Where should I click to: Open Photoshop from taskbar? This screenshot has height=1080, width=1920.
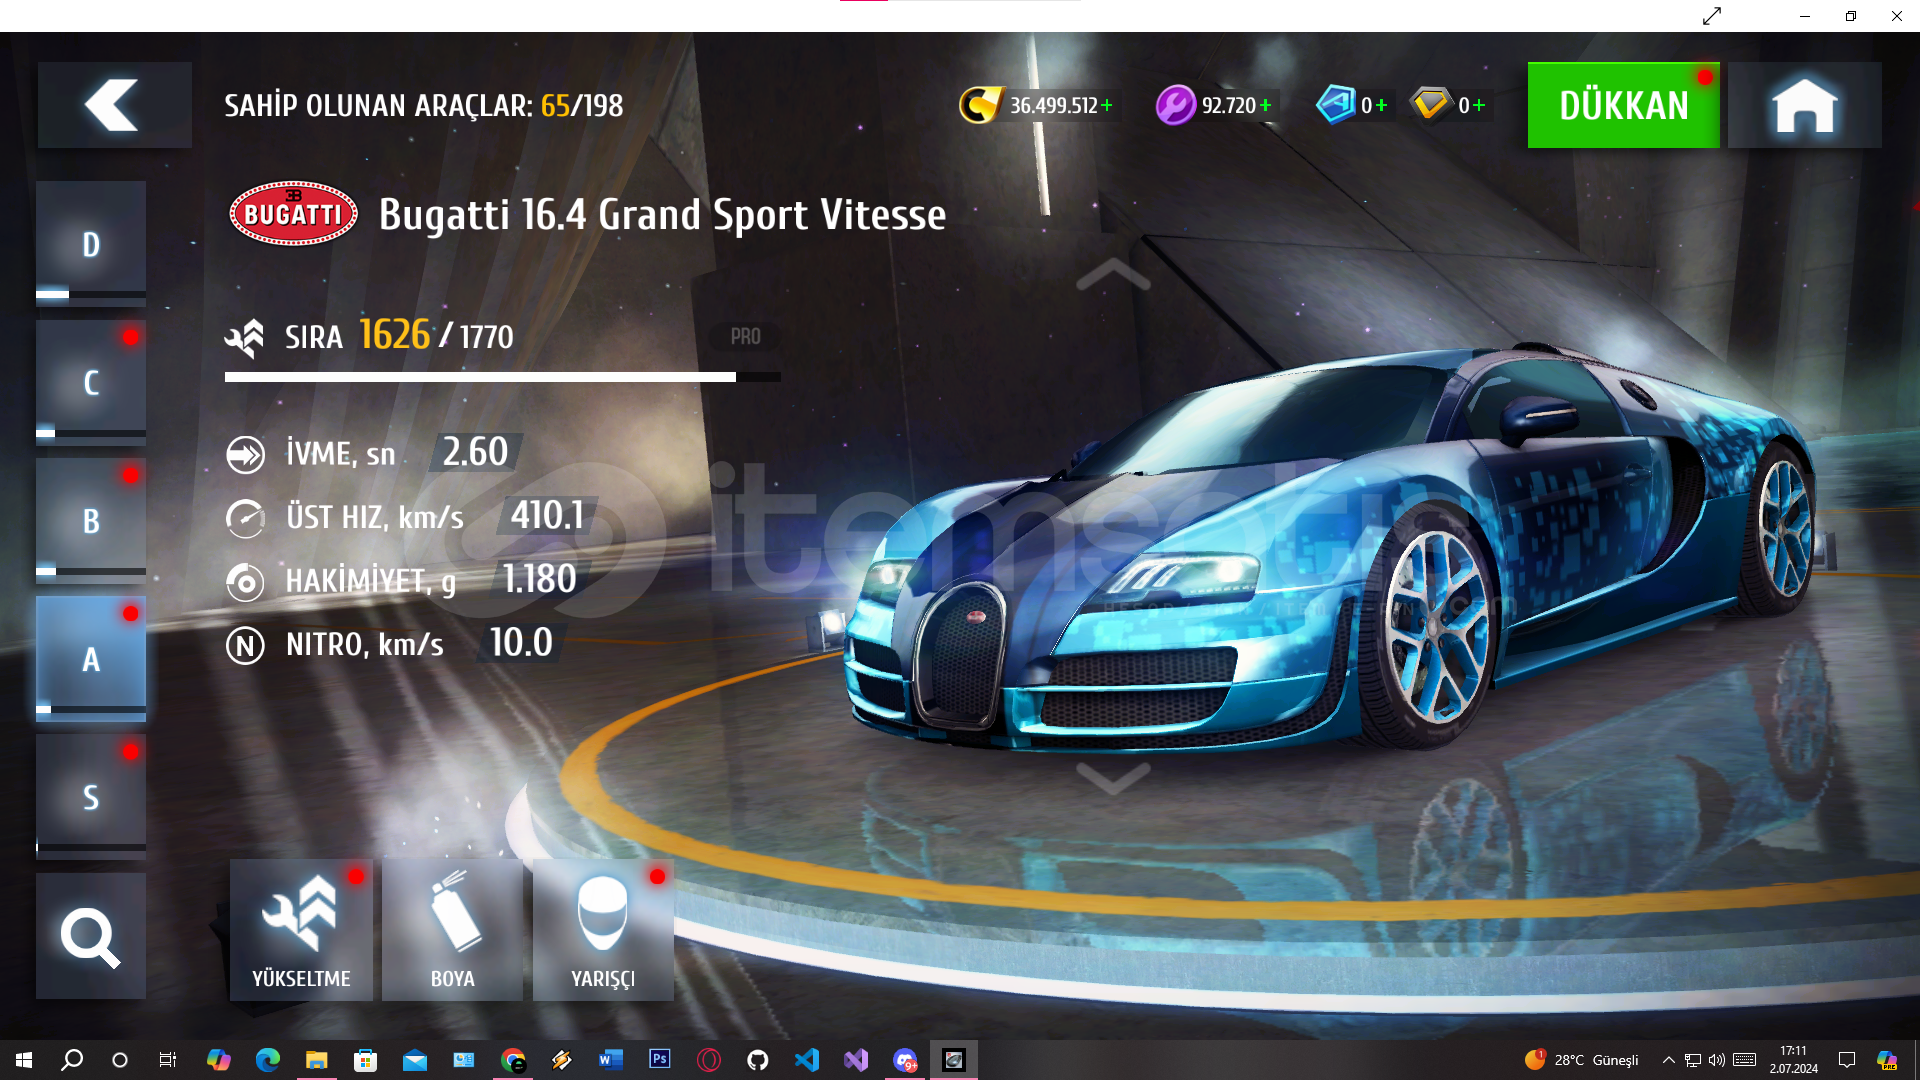pos(660,1060)
